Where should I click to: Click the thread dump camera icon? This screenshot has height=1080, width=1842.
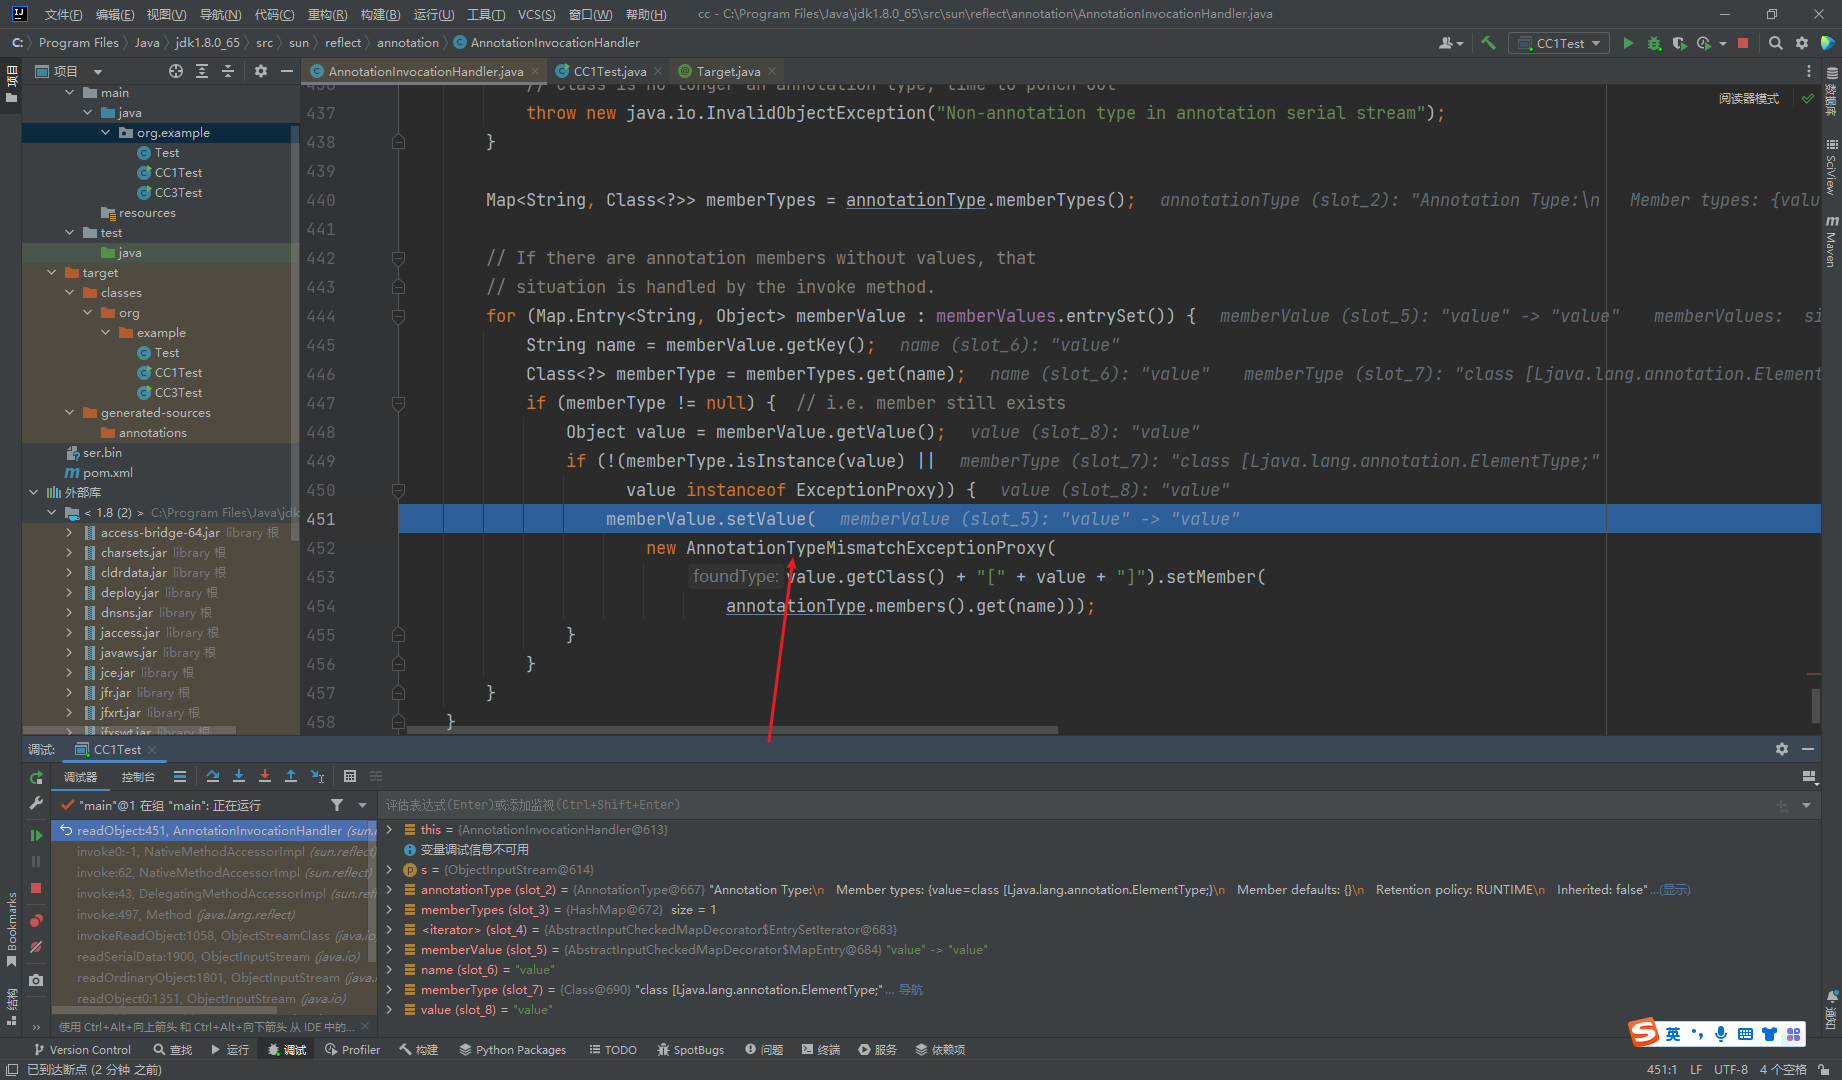pyautogui.click(x=36, y=980)
